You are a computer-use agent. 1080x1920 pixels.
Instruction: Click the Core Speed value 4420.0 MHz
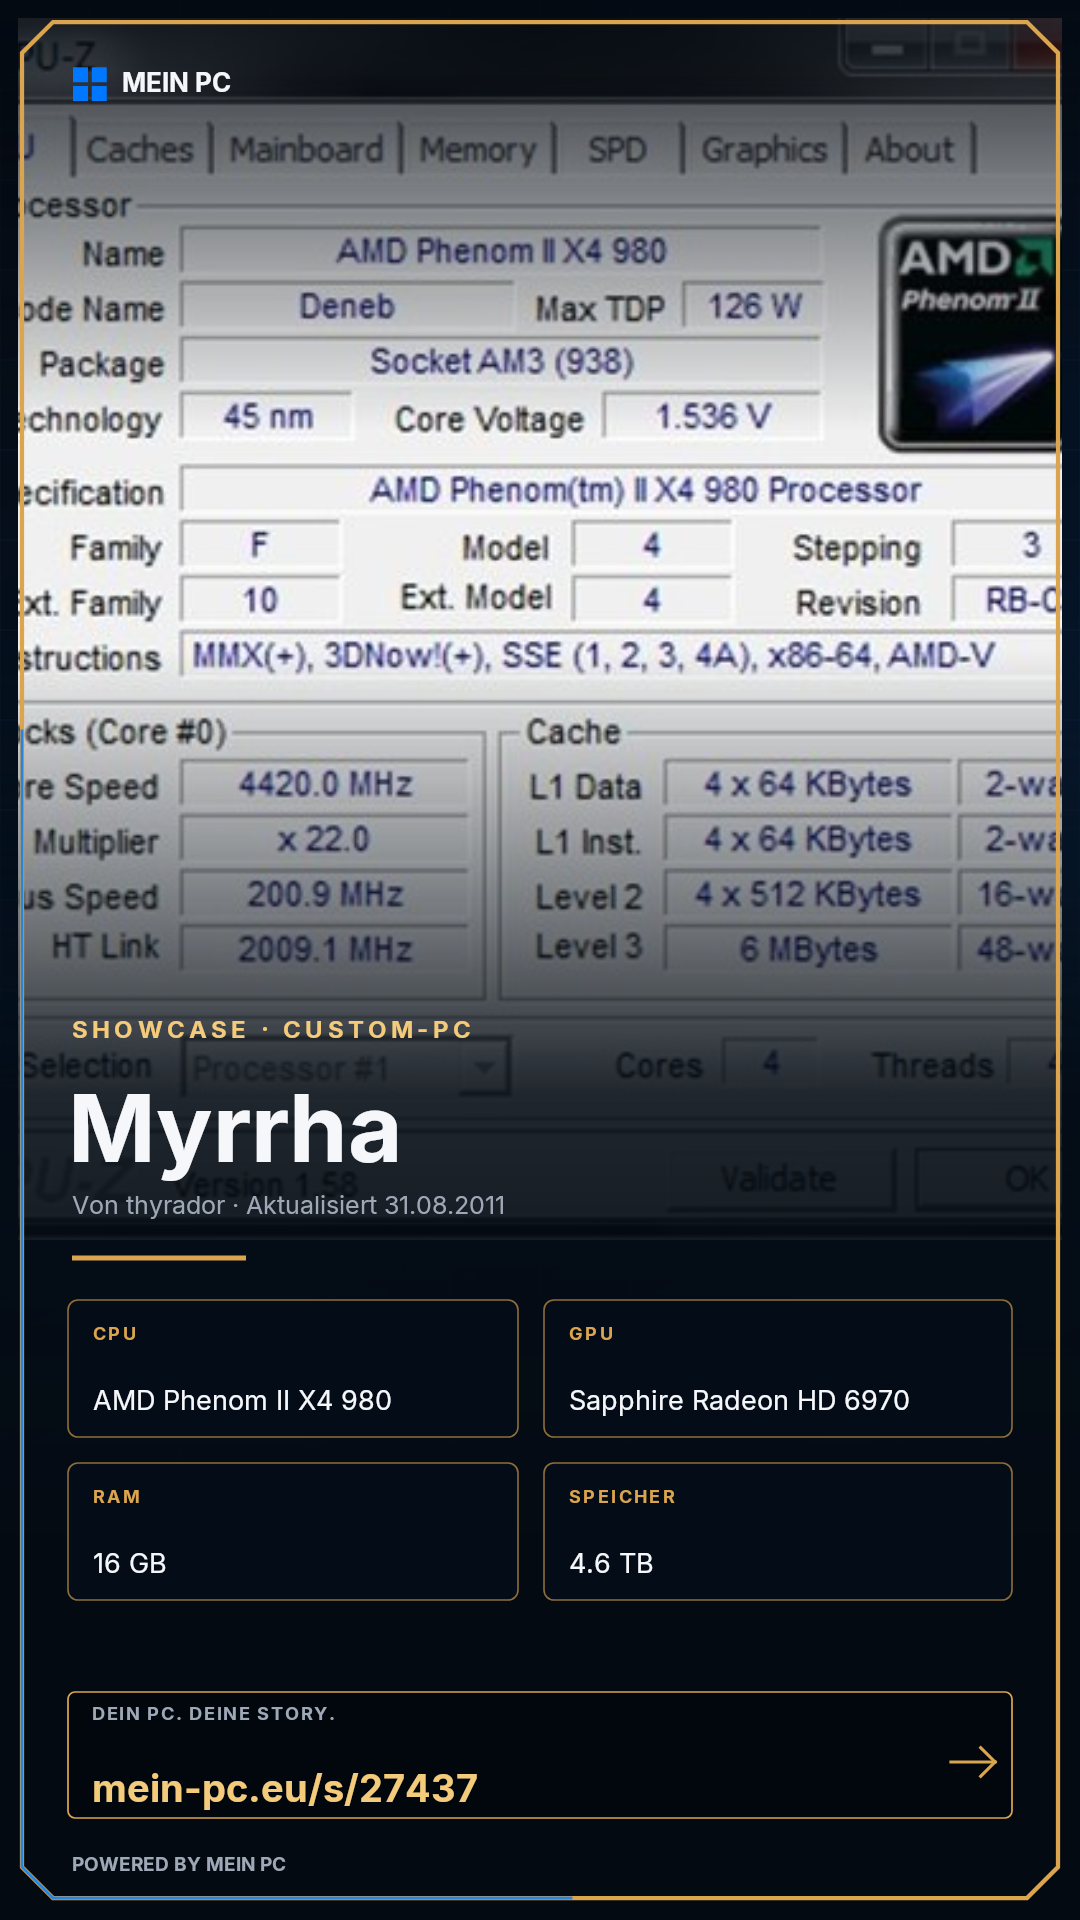[325, 784]
